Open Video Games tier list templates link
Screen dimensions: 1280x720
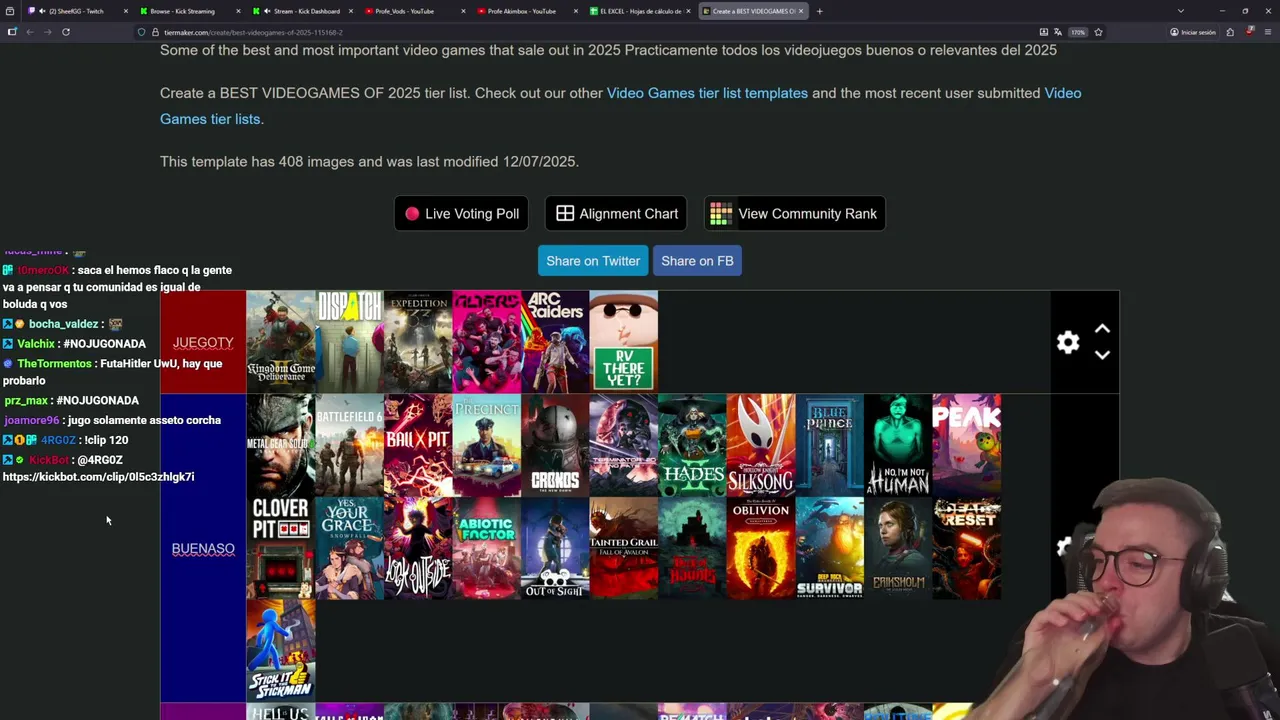pos(707,93)
